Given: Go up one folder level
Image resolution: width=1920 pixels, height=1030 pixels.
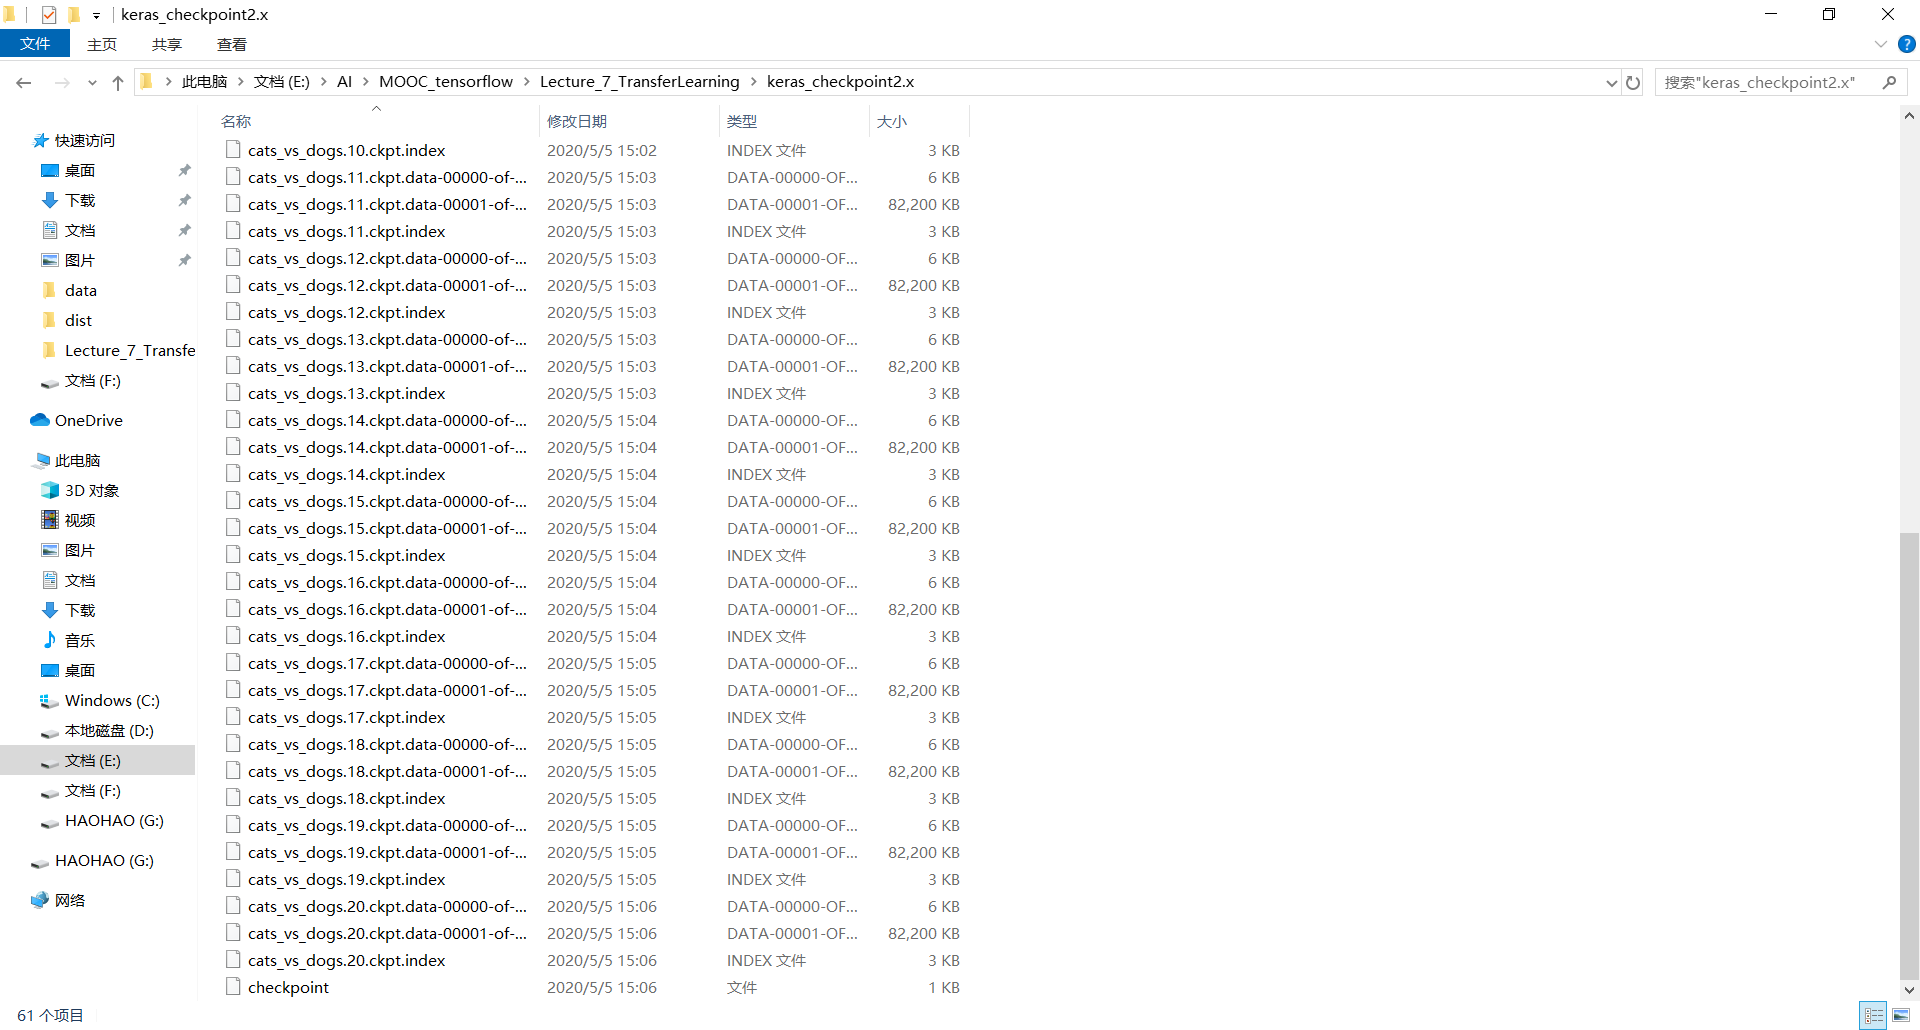Looking at the screenshot, I should (118, 83).
